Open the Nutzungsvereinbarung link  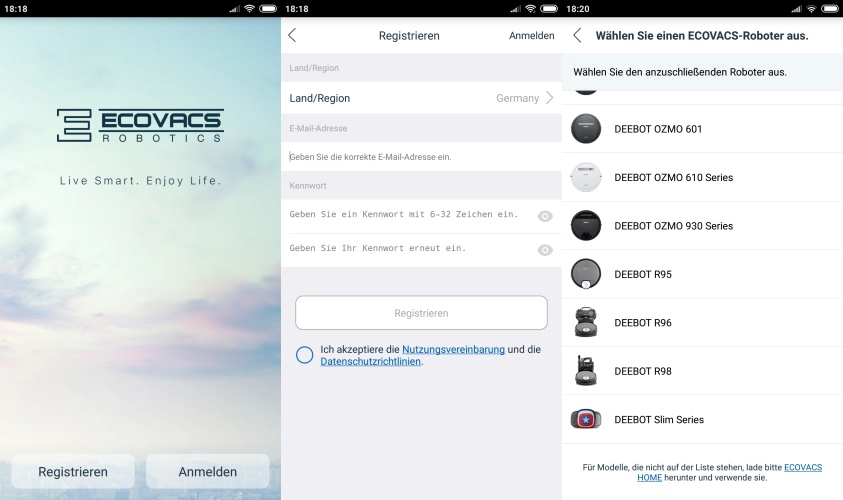coord(453,349)
